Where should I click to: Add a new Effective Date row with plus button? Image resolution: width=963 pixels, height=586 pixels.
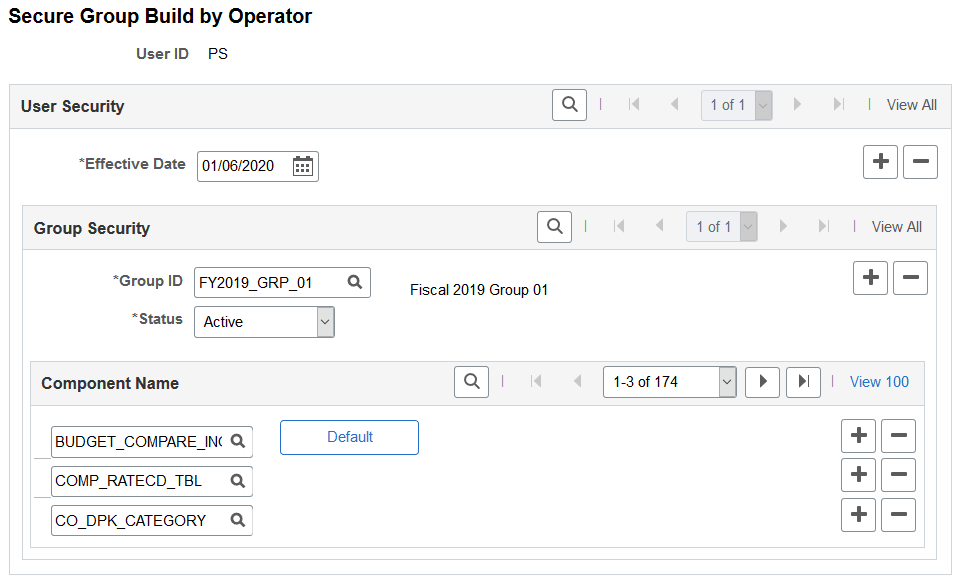tap(880, 161)
